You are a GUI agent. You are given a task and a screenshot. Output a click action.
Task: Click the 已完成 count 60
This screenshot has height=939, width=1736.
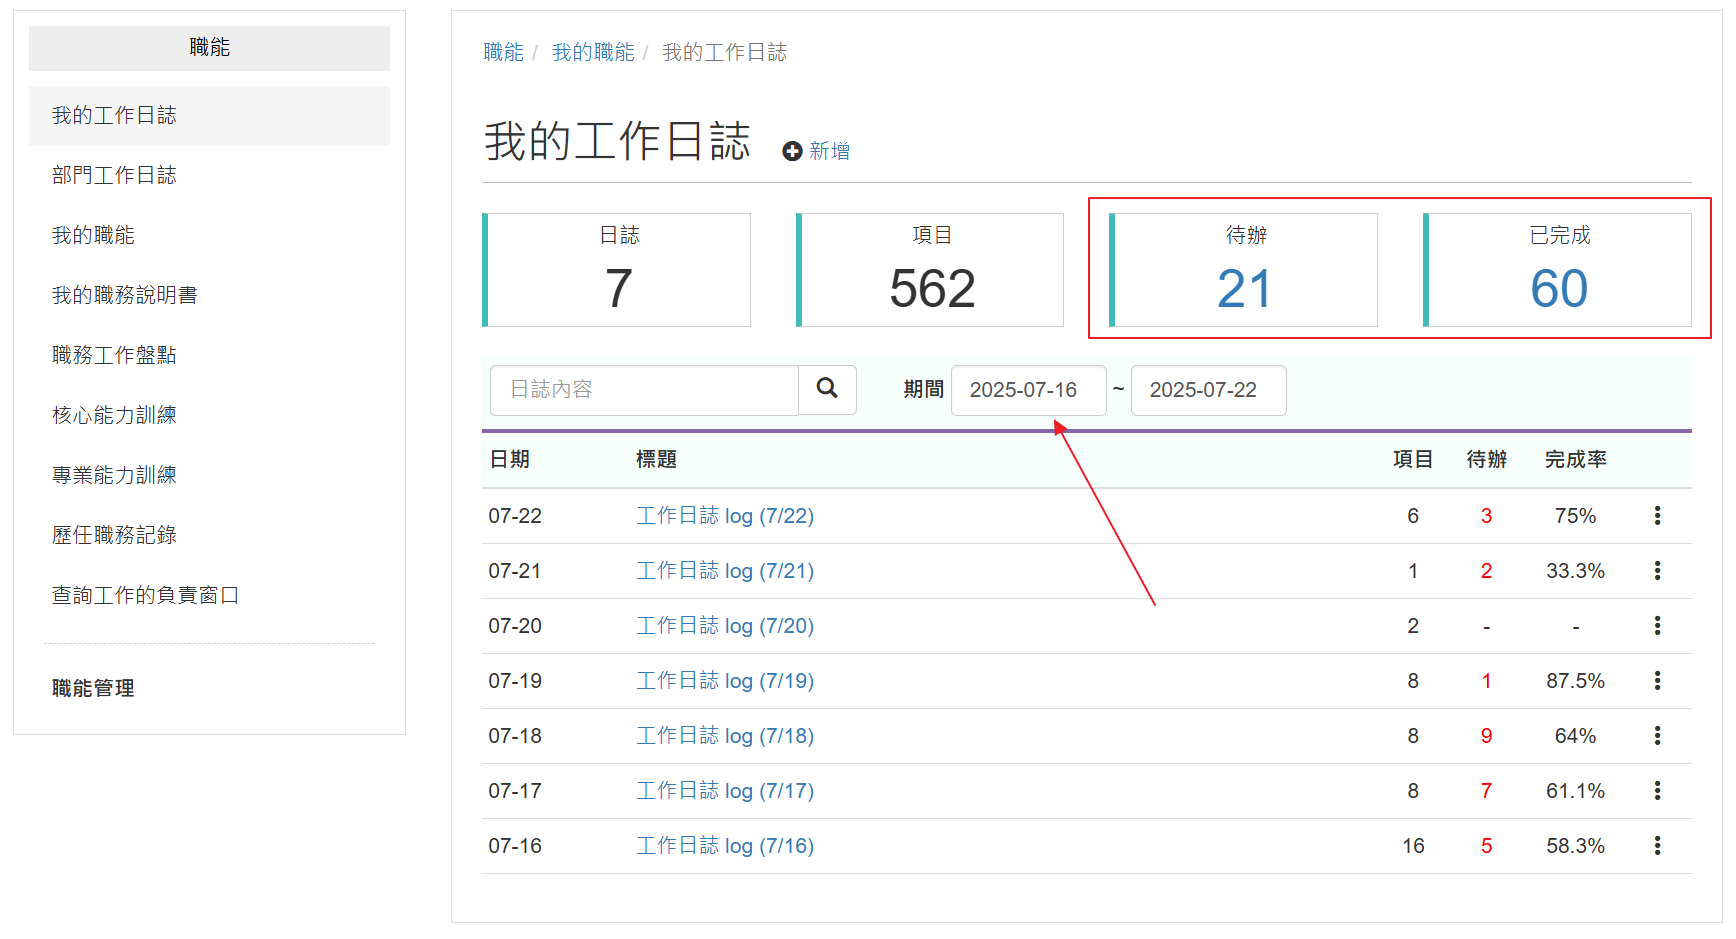click(1559, 289)
